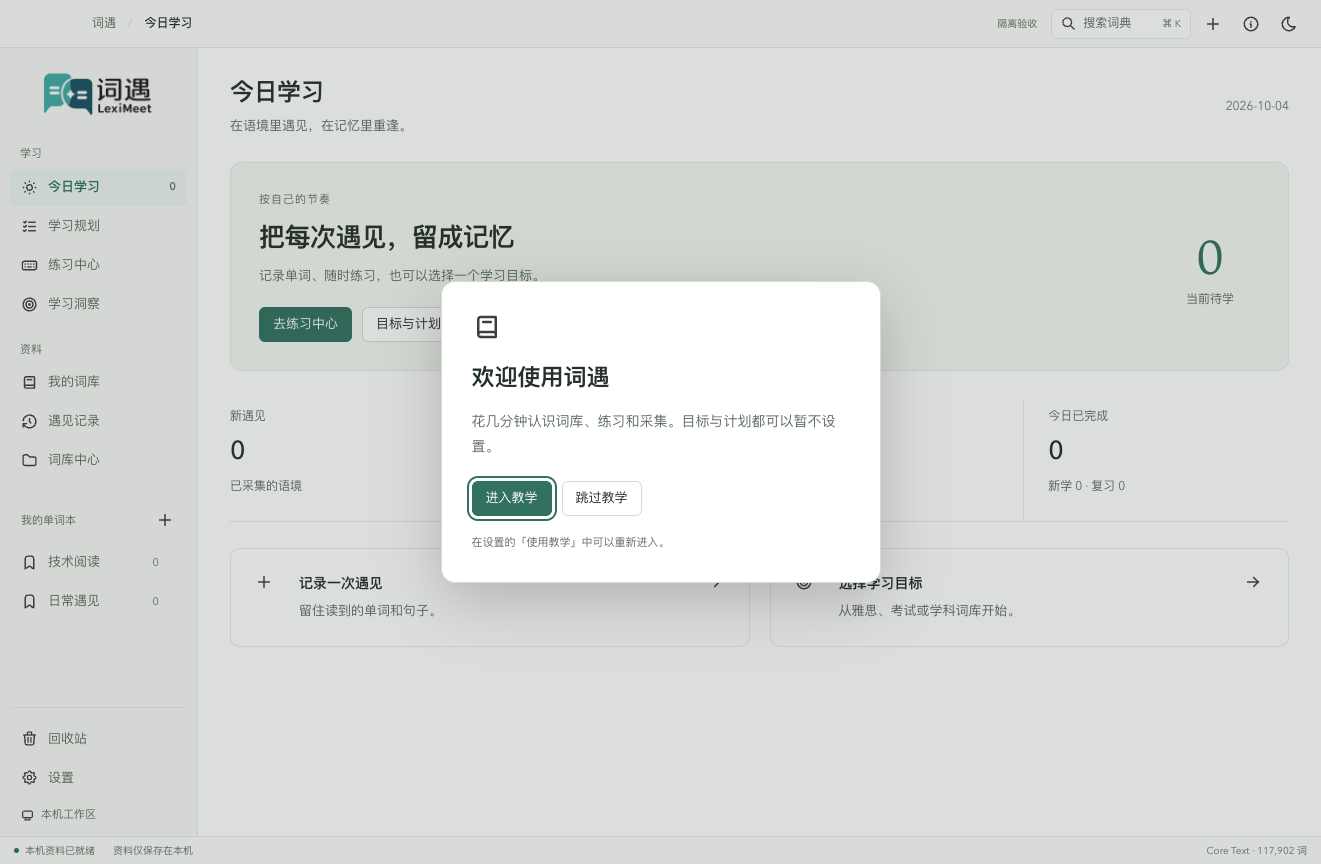The width and height of the screenshot is (1321, 864).
Task: Open 学习洞察 in sidebar
Action: pos(98,304)
